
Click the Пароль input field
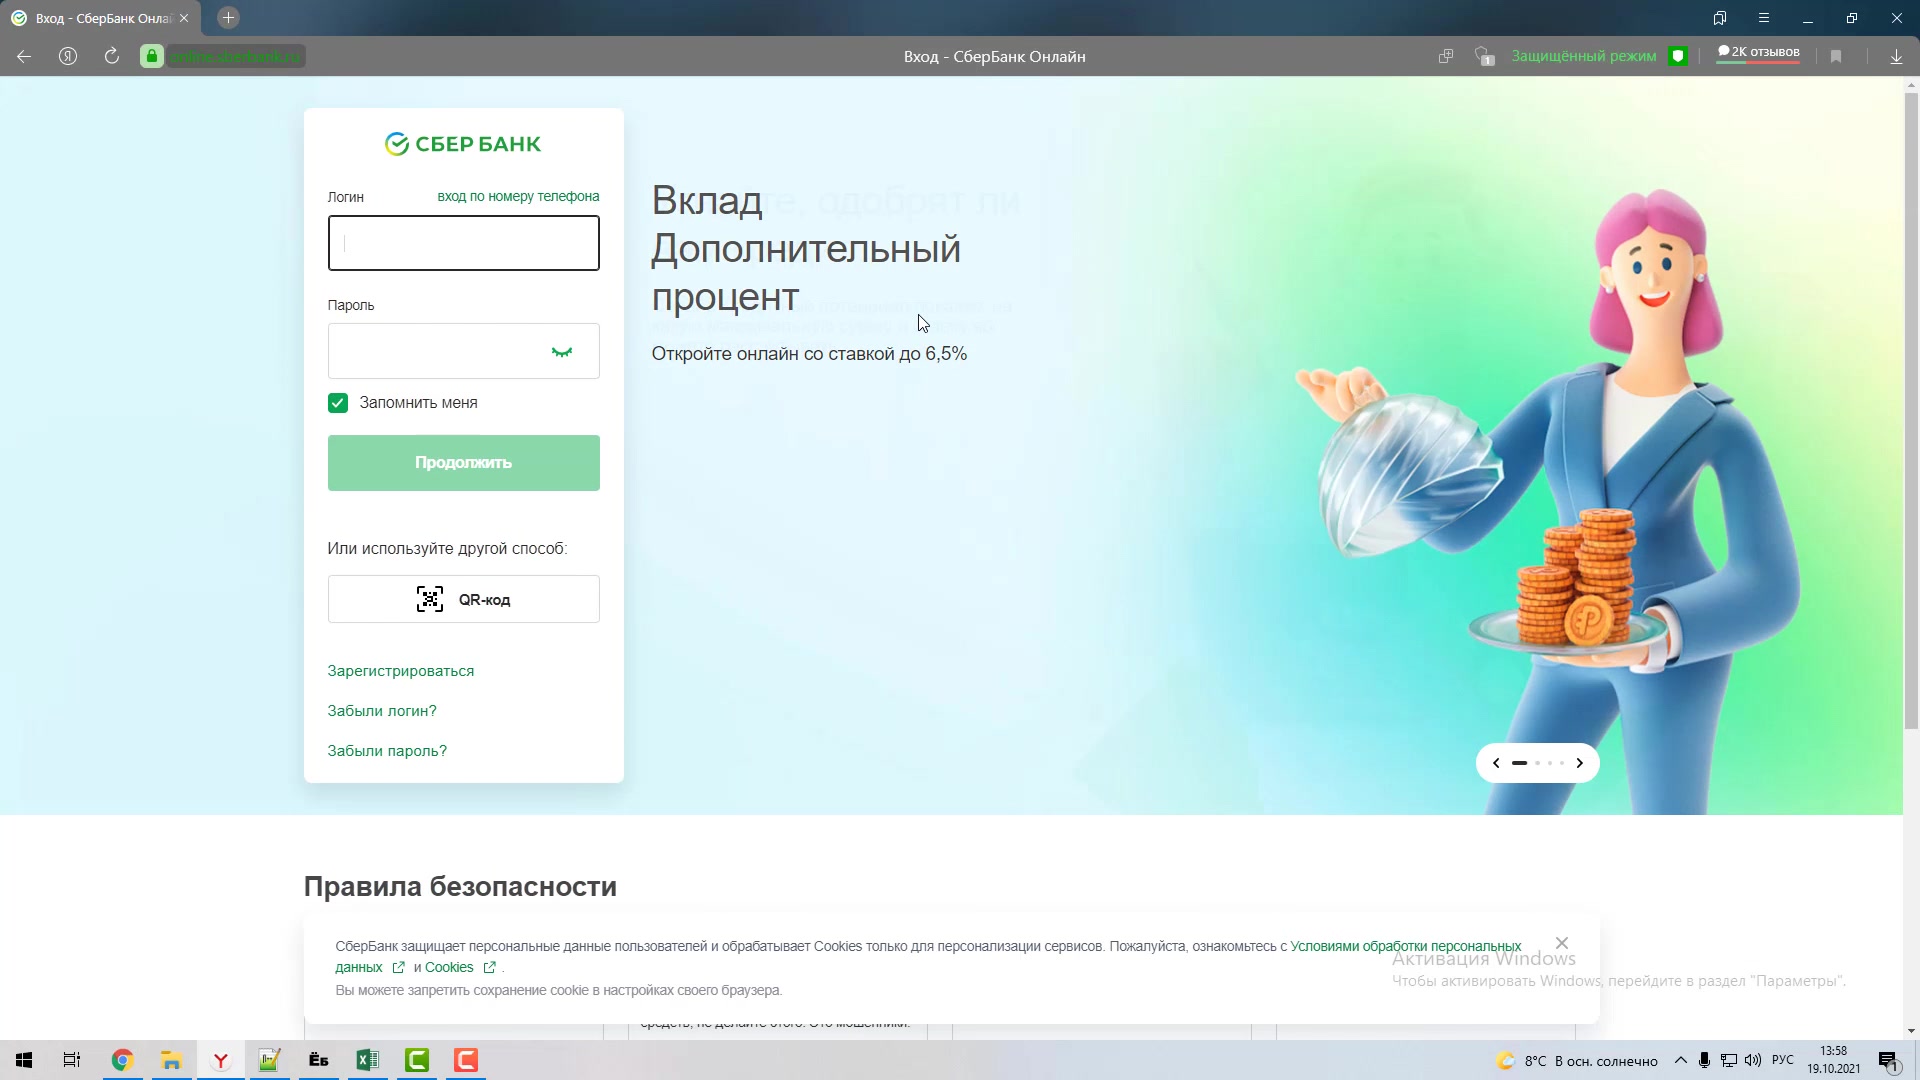pos(464,351)
